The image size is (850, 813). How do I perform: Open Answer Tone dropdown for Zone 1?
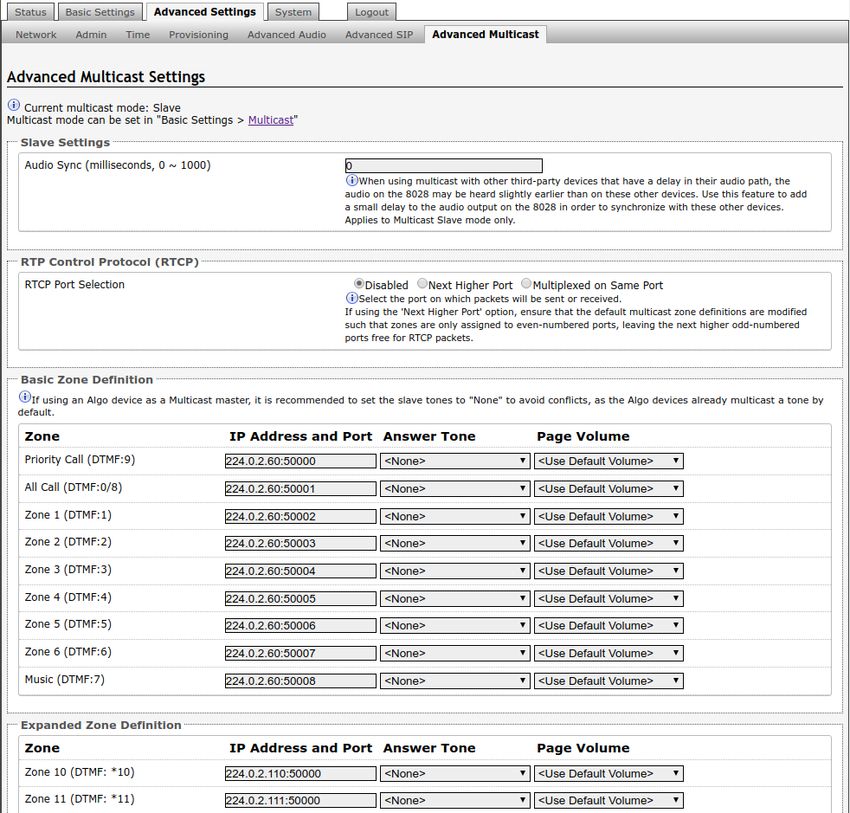(x=455, y=517)
